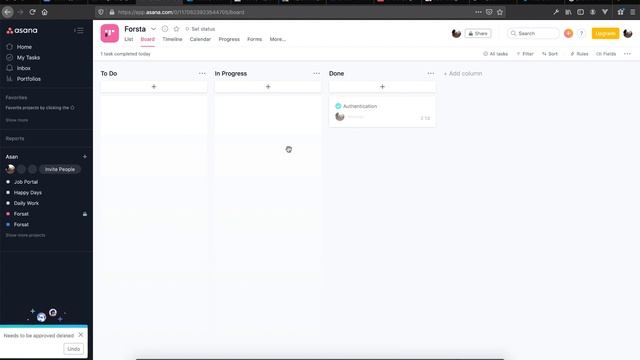
Task: Open the Sort options
Action: (550, 54)
